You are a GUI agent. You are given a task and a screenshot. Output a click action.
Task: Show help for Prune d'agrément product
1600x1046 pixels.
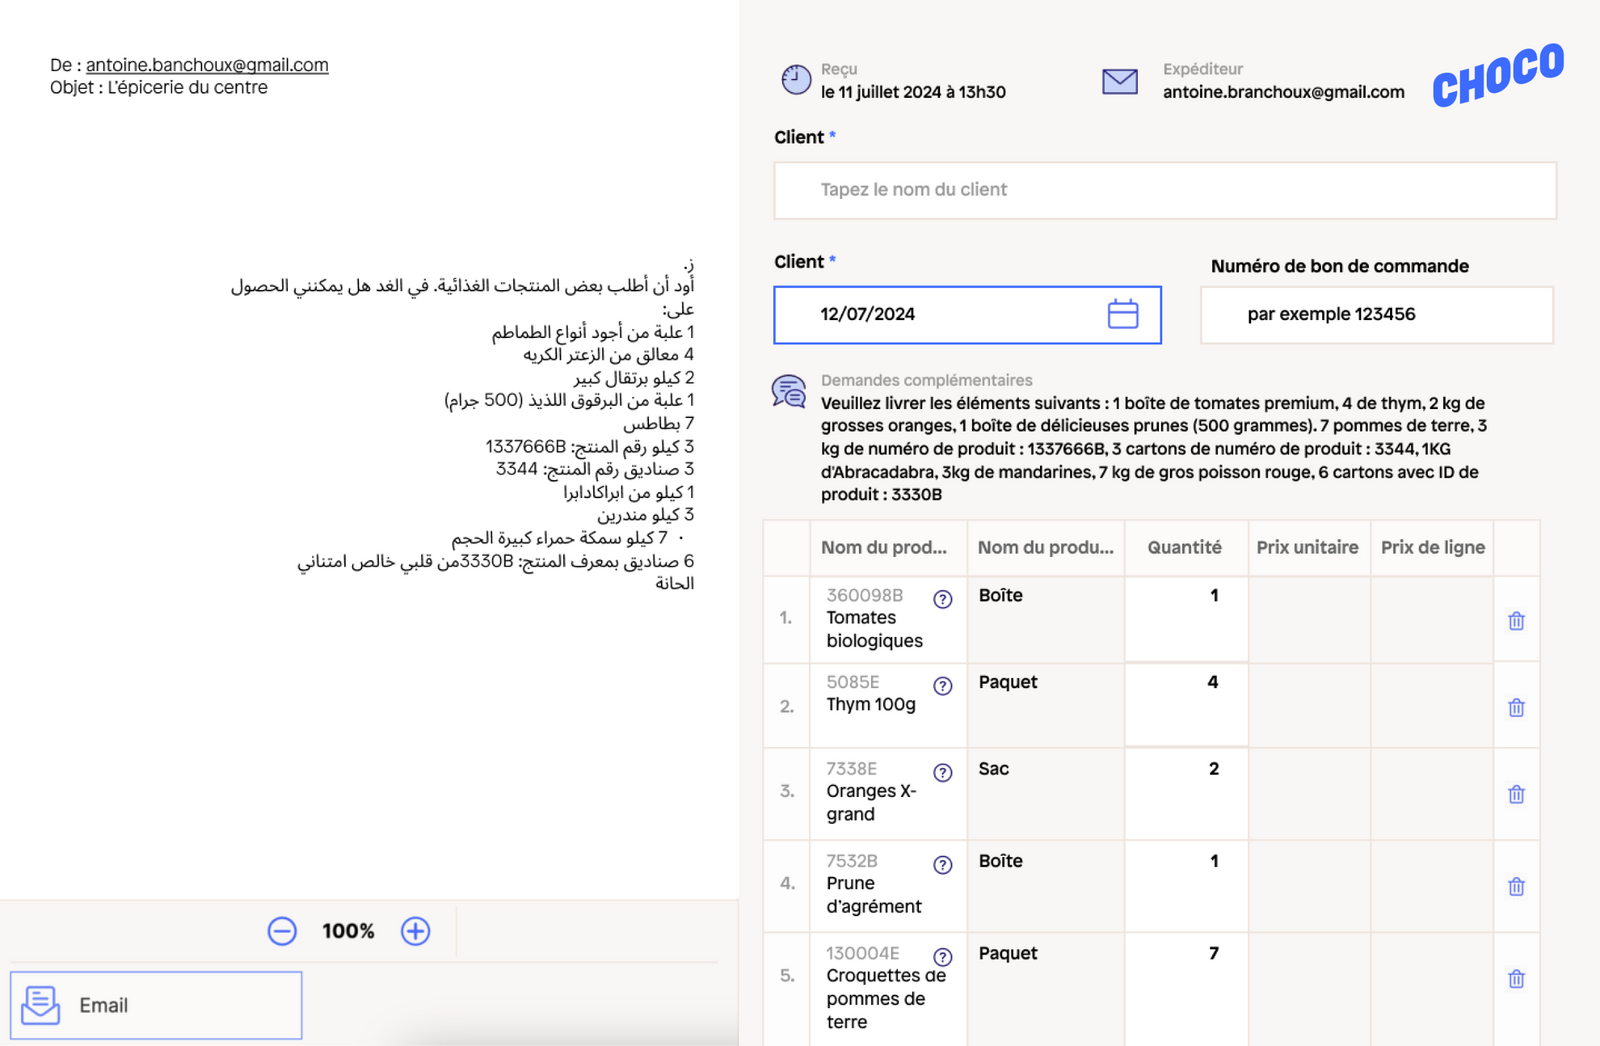942,865
